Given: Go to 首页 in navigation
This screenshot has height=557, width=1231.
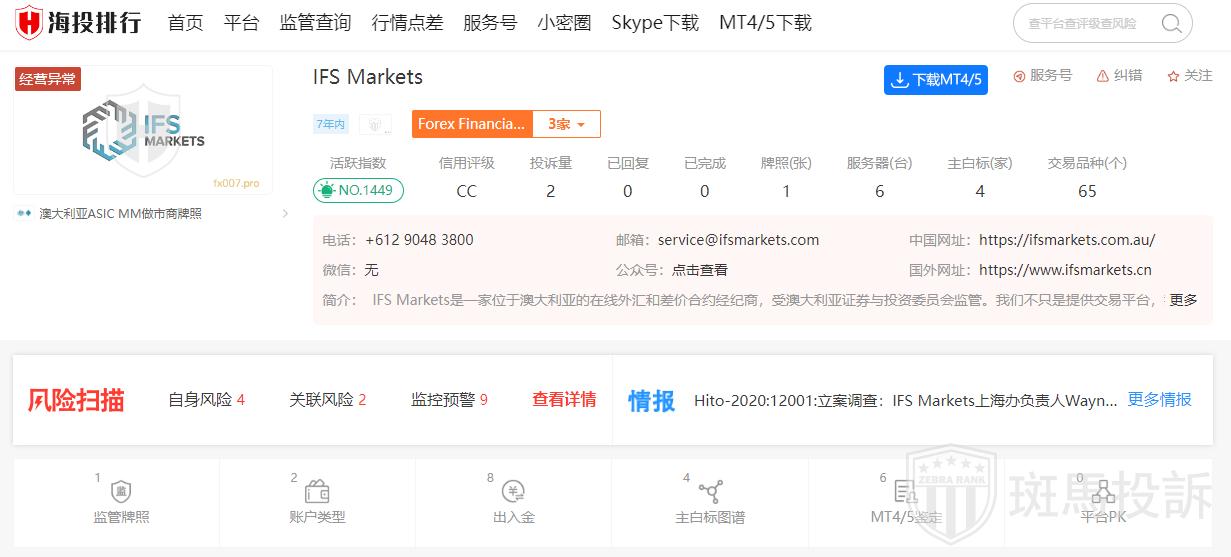Looking at the screenshot, I should pyautogui.click(x=185, y=23).
